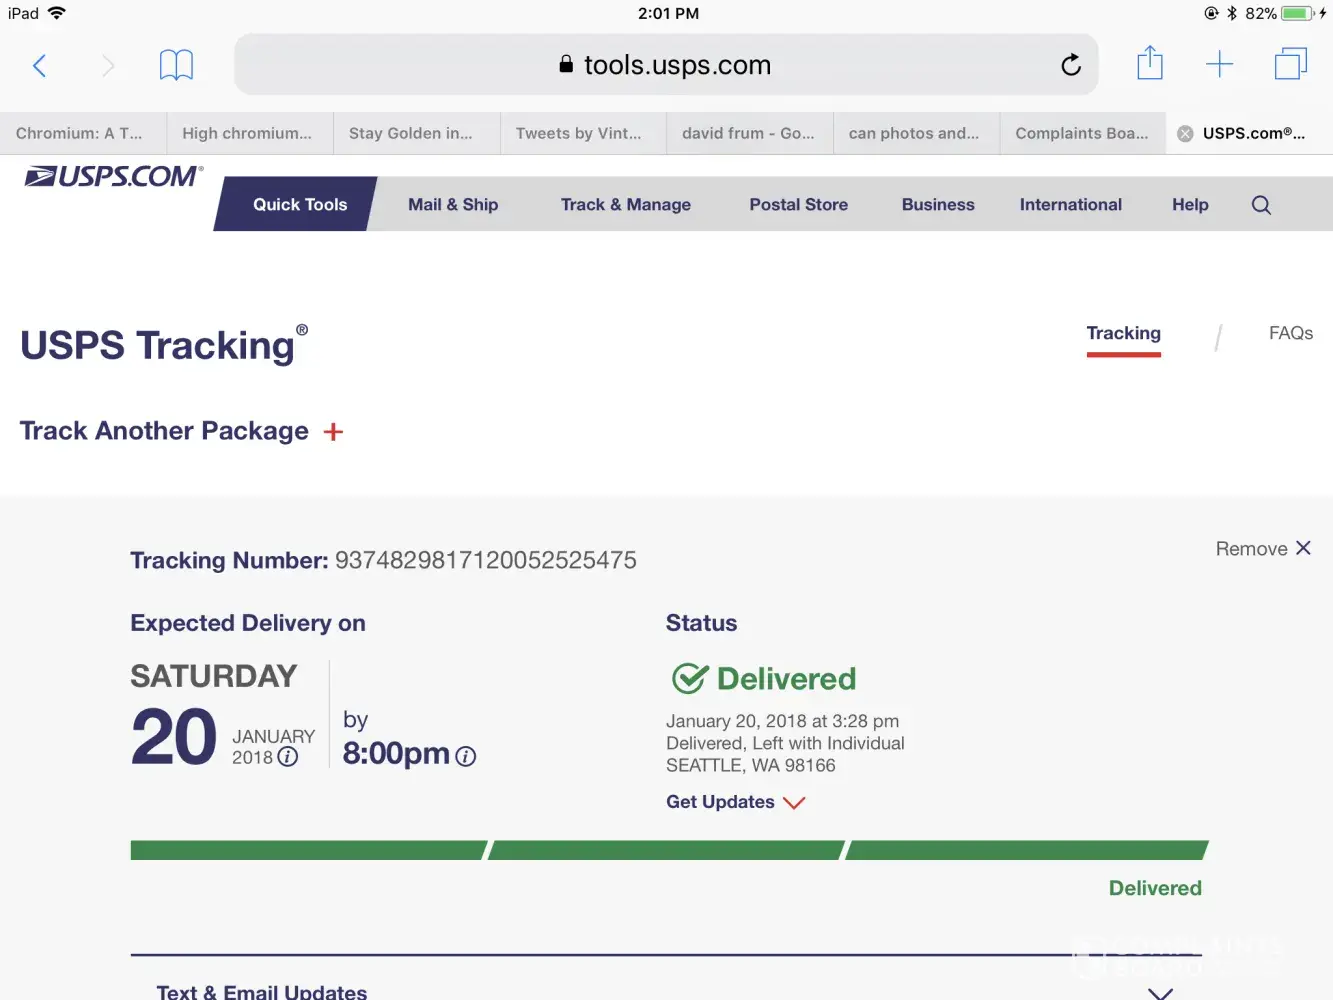Open the Track & Manage menu

pyautogui.click(x=625, y=205)
